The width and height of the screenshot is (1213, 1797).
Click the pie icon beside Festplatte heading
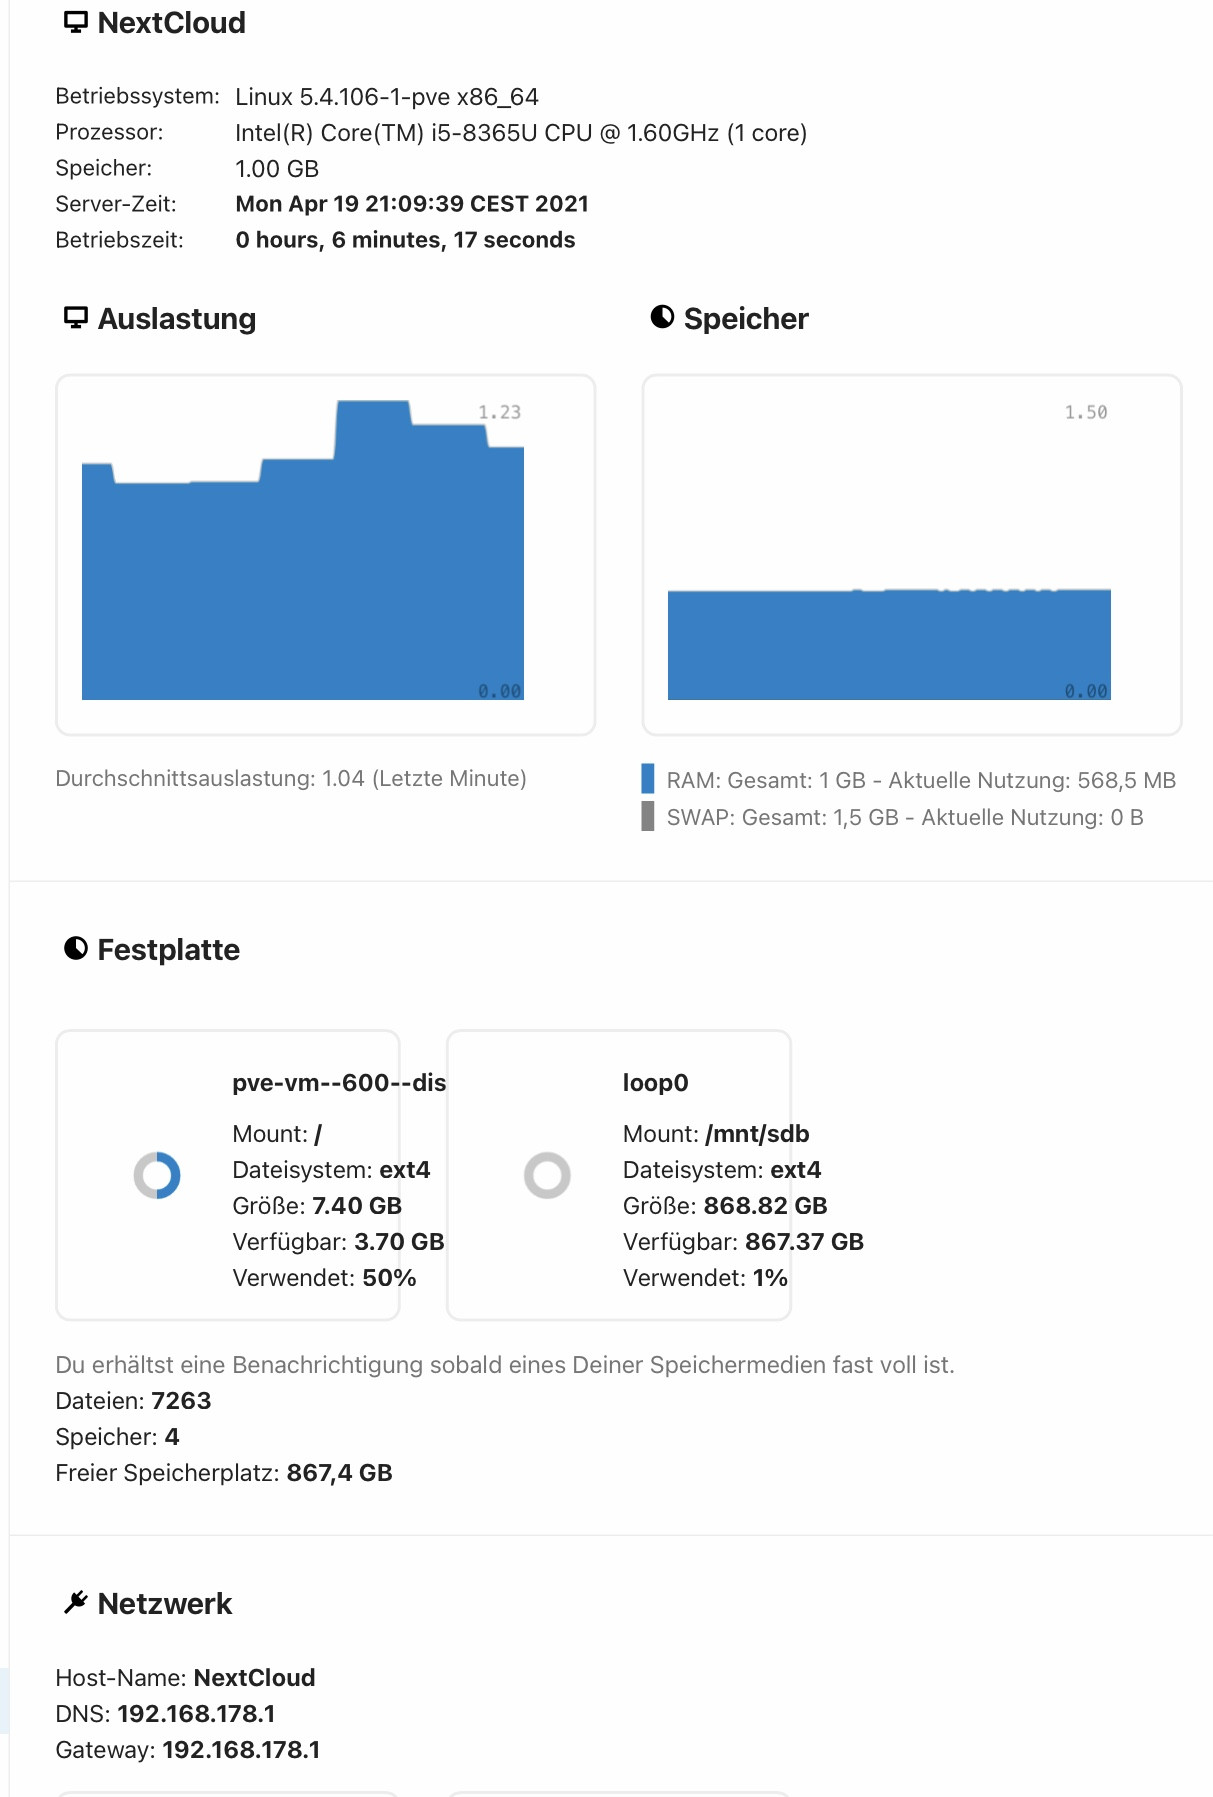[x=76, y=948]
